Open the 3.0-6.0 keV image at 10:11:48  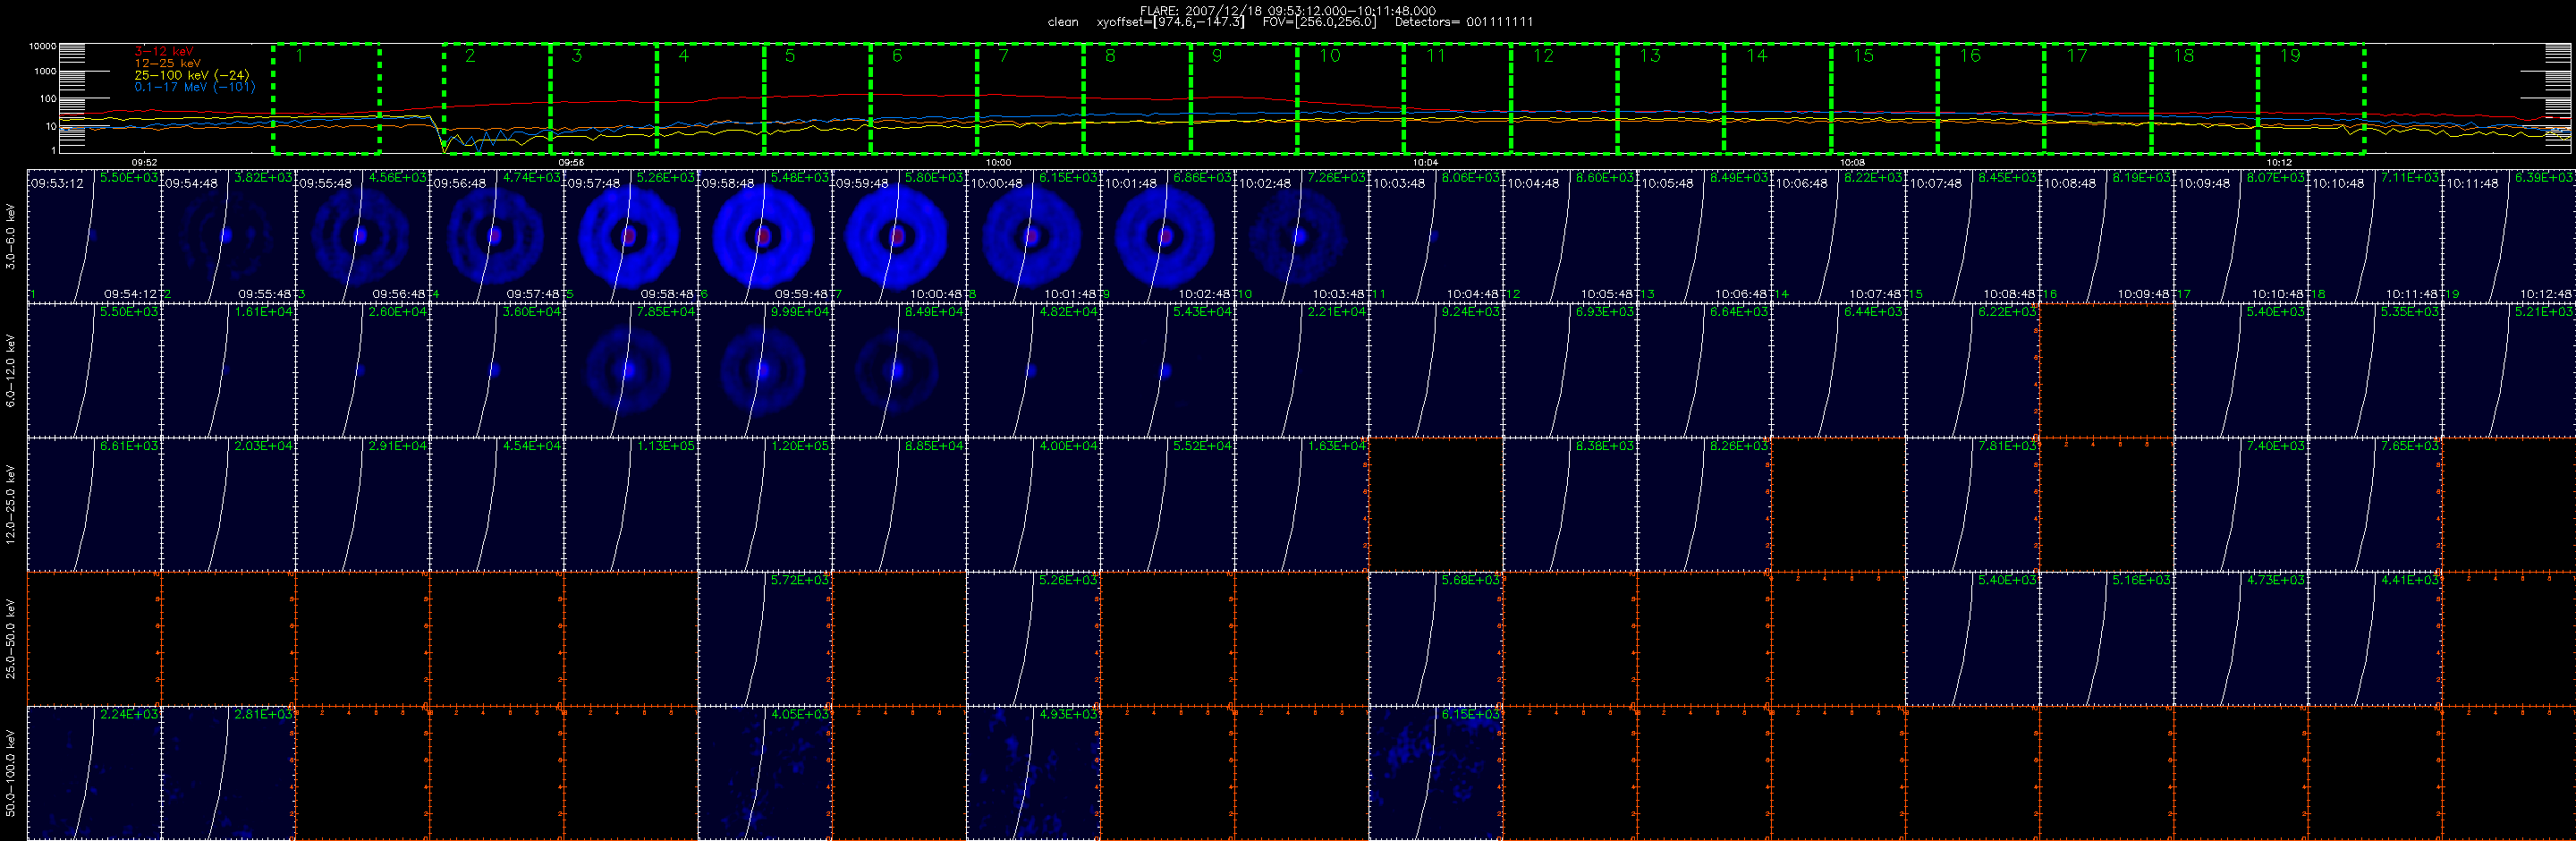[x=2508, y=236]
